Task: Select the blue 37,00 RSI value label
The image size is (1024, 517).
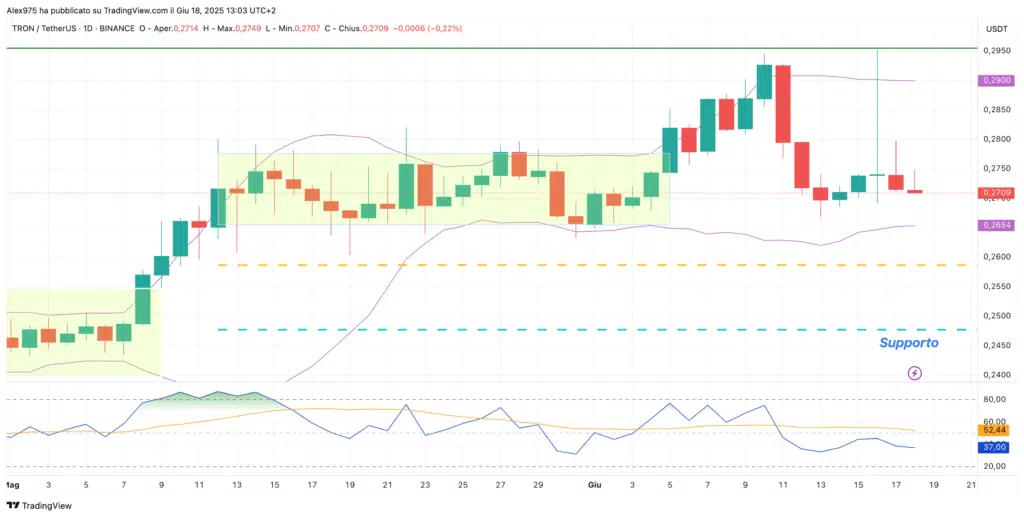Action: coord(996,447)
